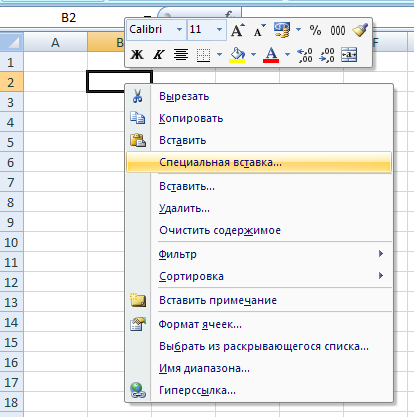Select column A header
This screenshot has height=417, width=414.
55,42
